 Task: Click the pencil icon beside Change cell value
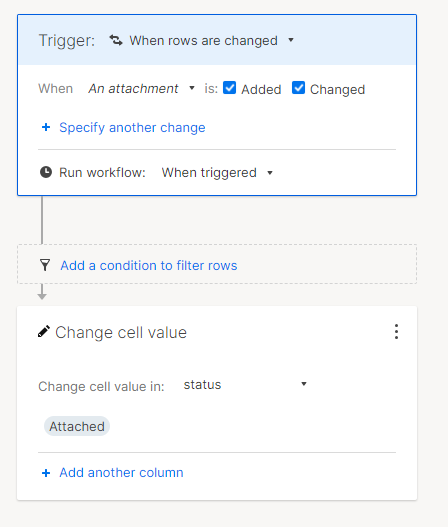[x=44, y=331]
